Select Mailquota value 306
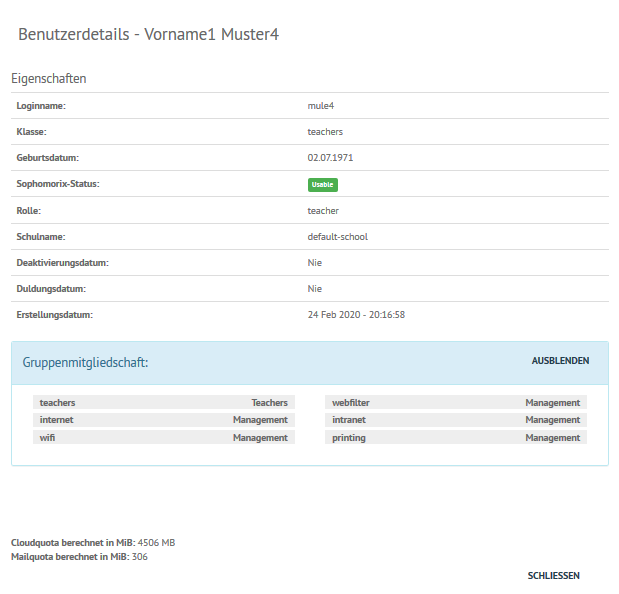This screenshot has height=594, width=619. 140,557
